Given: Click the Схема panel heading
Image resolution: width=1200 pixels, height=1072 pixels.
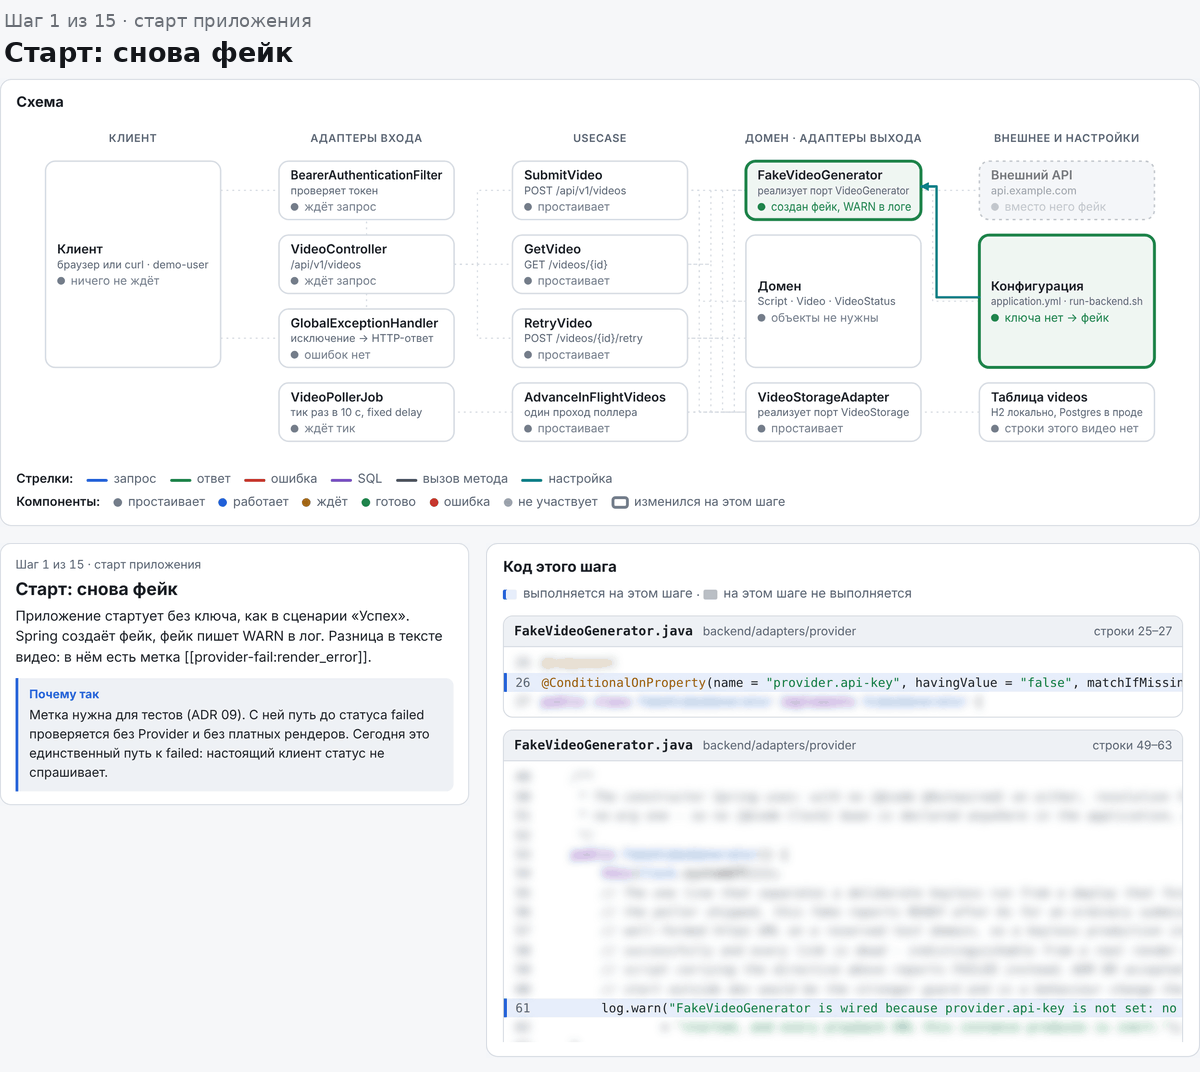Looking at the screenshot, I should tap(40, 102).
